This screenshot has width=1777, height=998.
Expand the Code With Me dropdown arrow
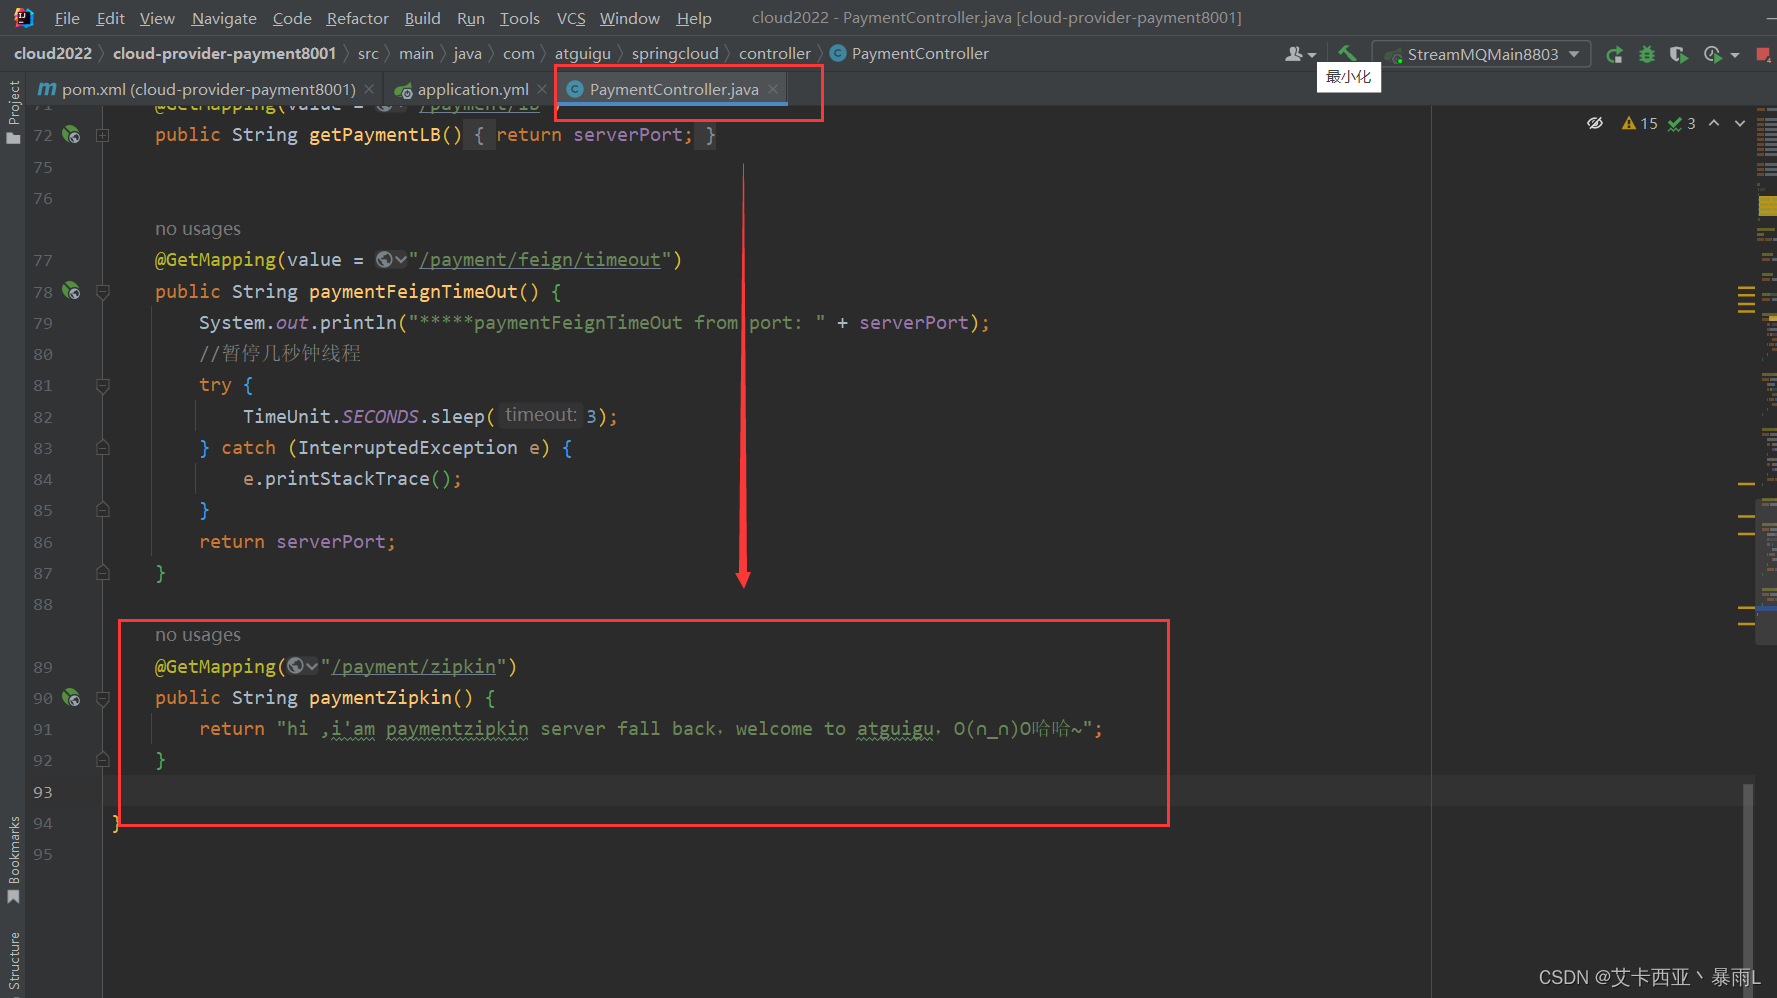point(1312,55)
